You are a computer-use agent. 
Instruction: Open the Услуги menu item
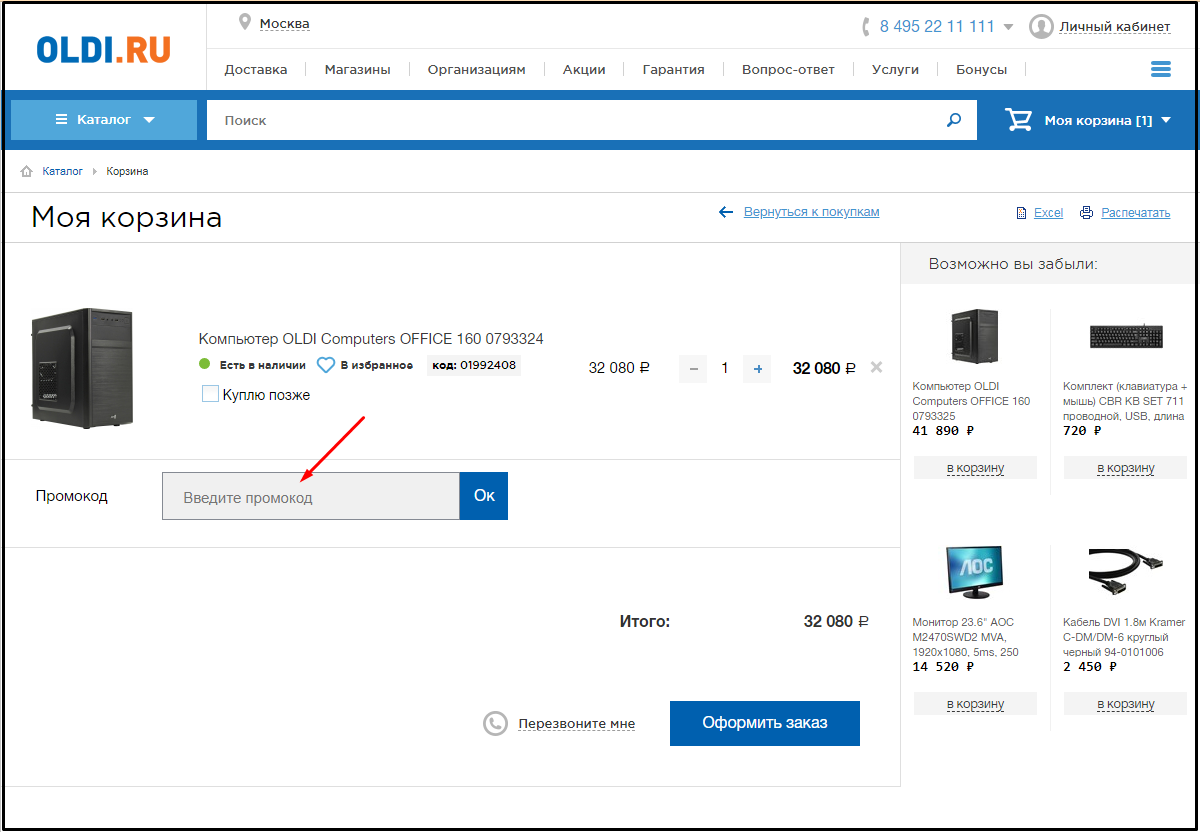(x=895, y=69)
